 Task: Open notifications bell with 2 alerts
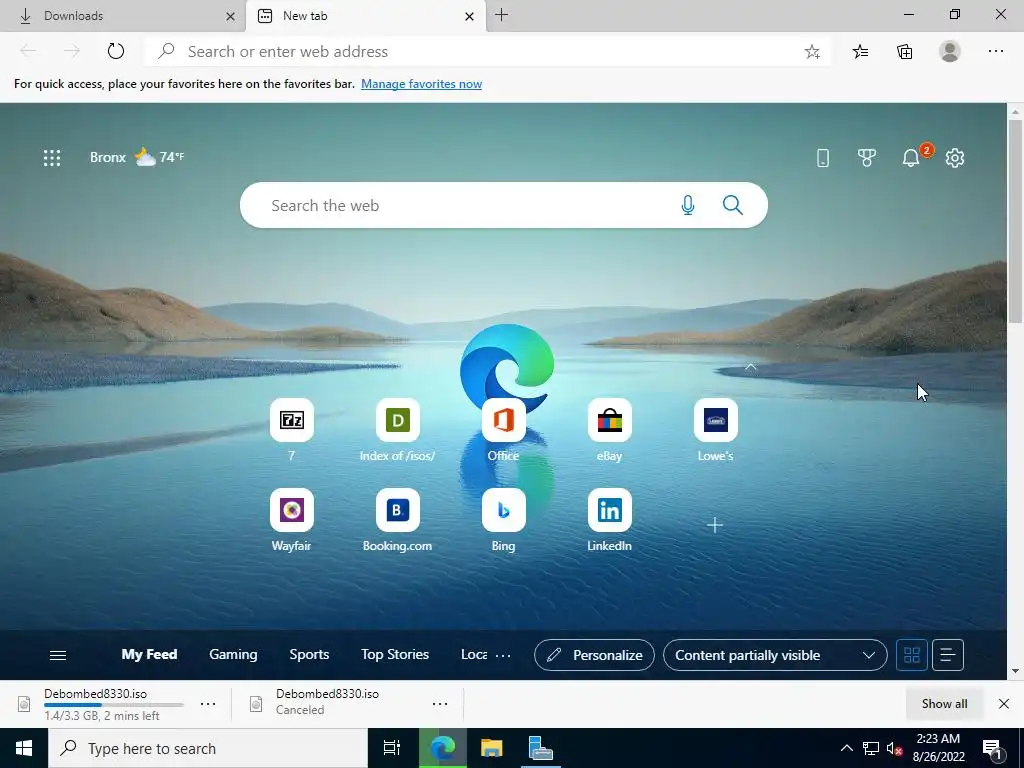pos(911,157)
